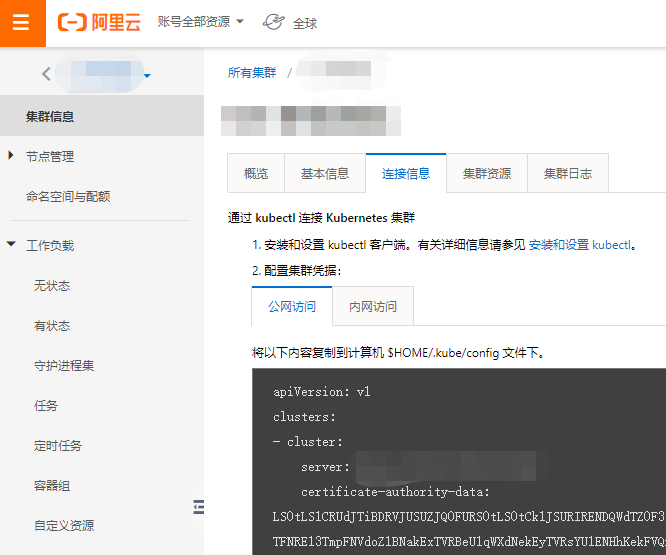Open 命名空间与配额 in sidebar
This screenshot has width=666, height=555.
pos(68,197)
